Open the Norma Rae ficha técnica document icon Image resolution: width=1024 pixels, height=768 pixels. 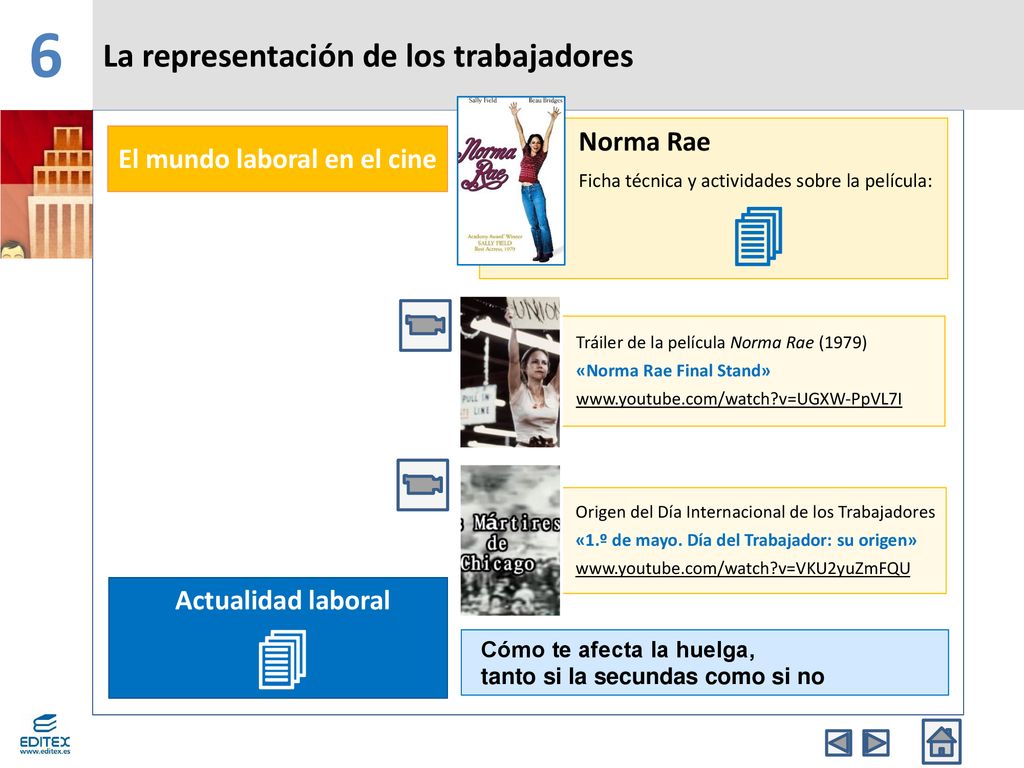pyautogui.click(x=758, y=236)
